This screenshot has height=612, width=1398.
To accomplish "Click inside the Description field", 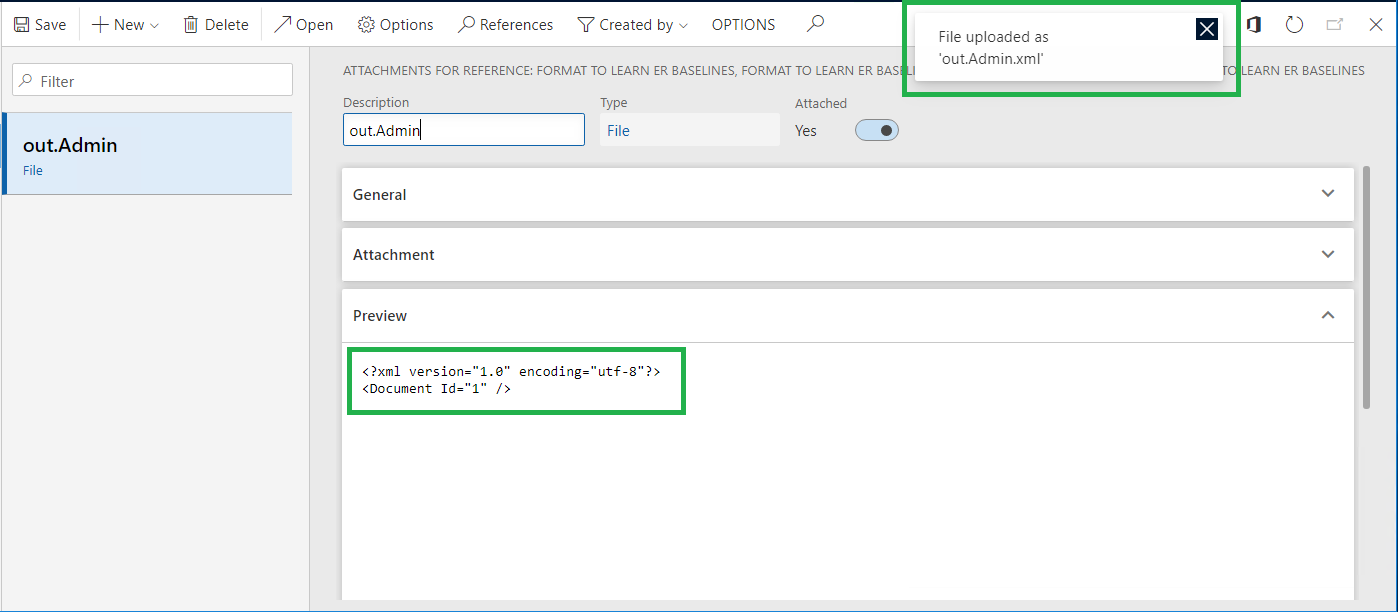I will (x=463, y=129).
